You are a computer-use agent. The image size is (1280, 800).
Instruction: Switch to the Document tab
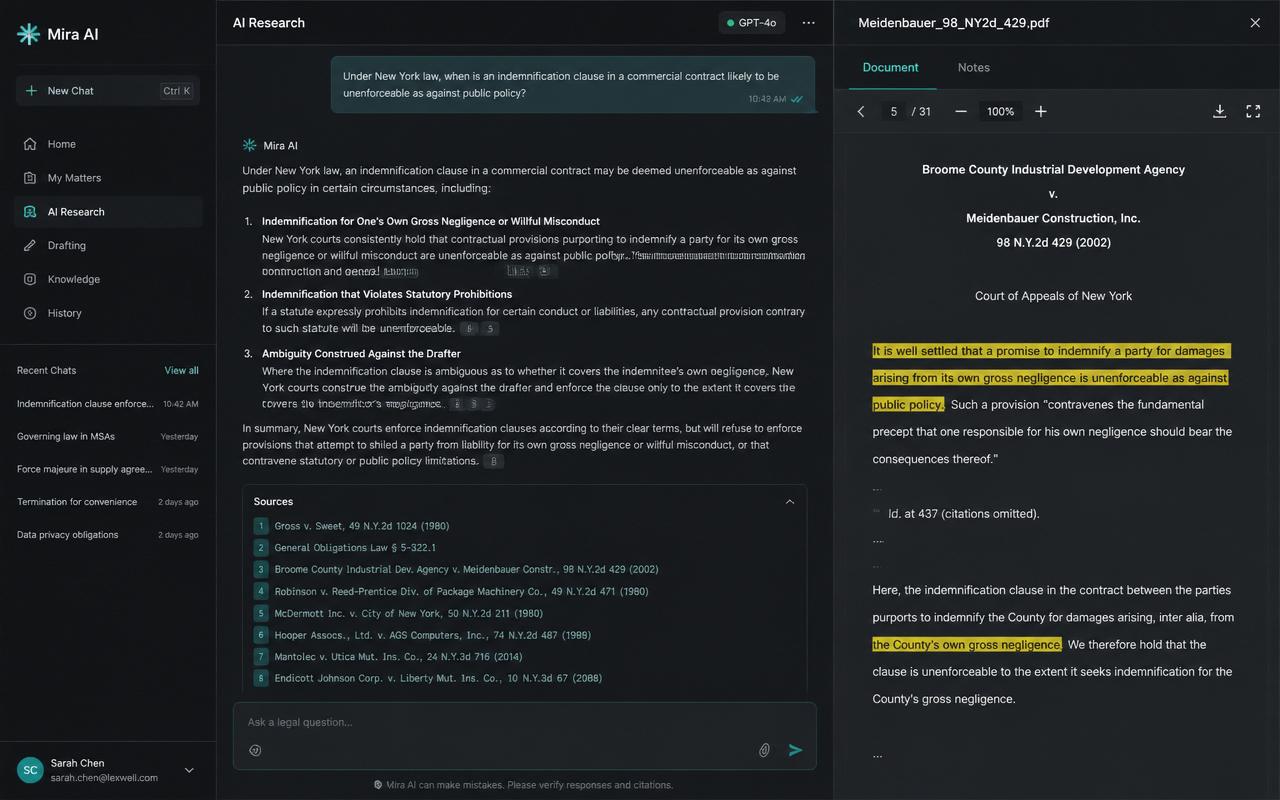tap(890, 68)
